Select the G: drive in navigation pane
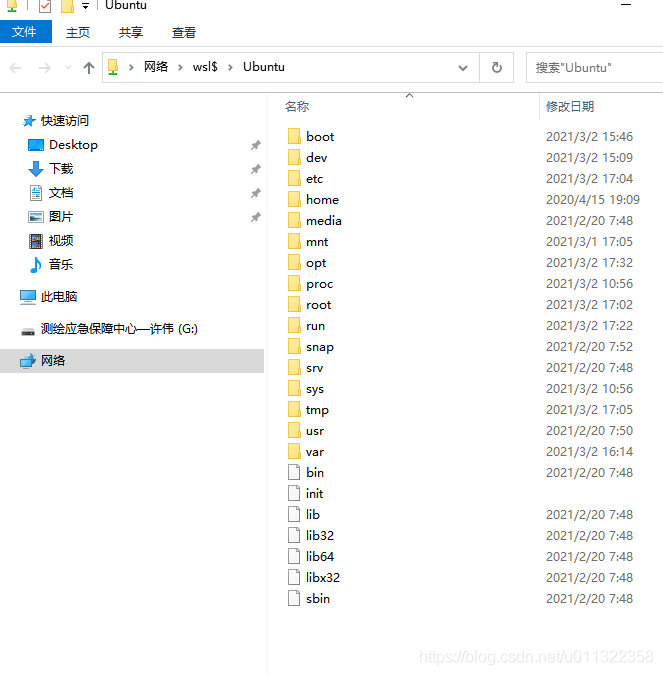This screenshot has height=675, width=663. coord(119,329)
